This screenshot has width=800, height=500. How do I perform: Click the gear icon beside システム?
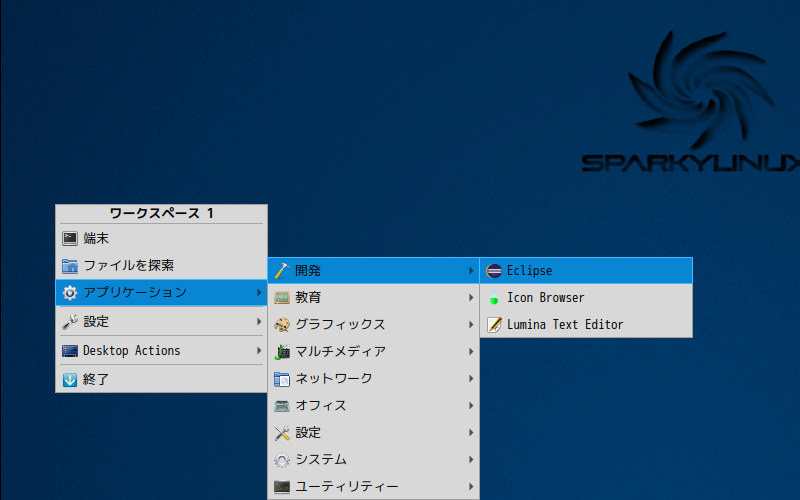[x=282, y=460]
